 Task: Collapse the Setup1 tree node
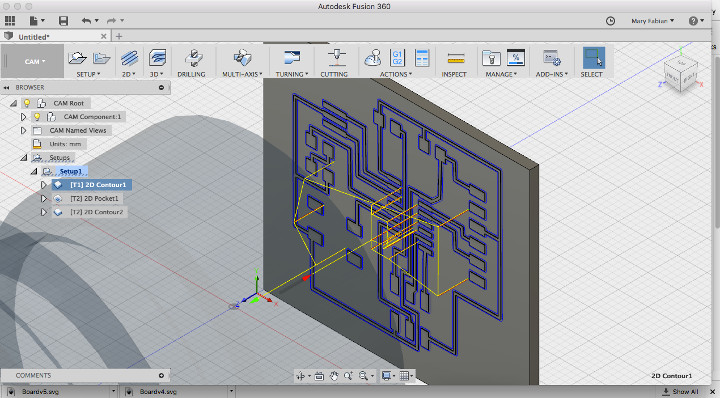(x=34, y=172)
